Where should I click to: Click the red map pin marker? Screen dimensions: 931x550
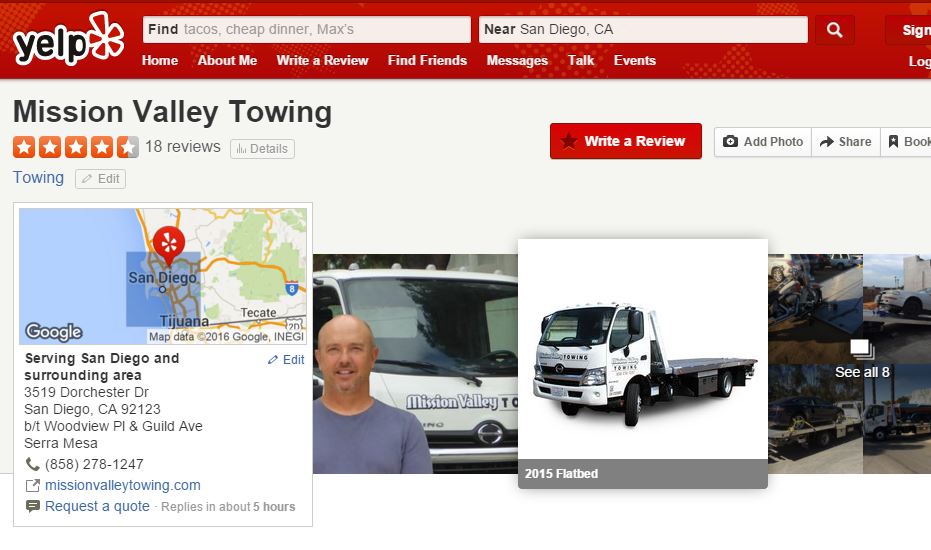click(x=169, y=245)
